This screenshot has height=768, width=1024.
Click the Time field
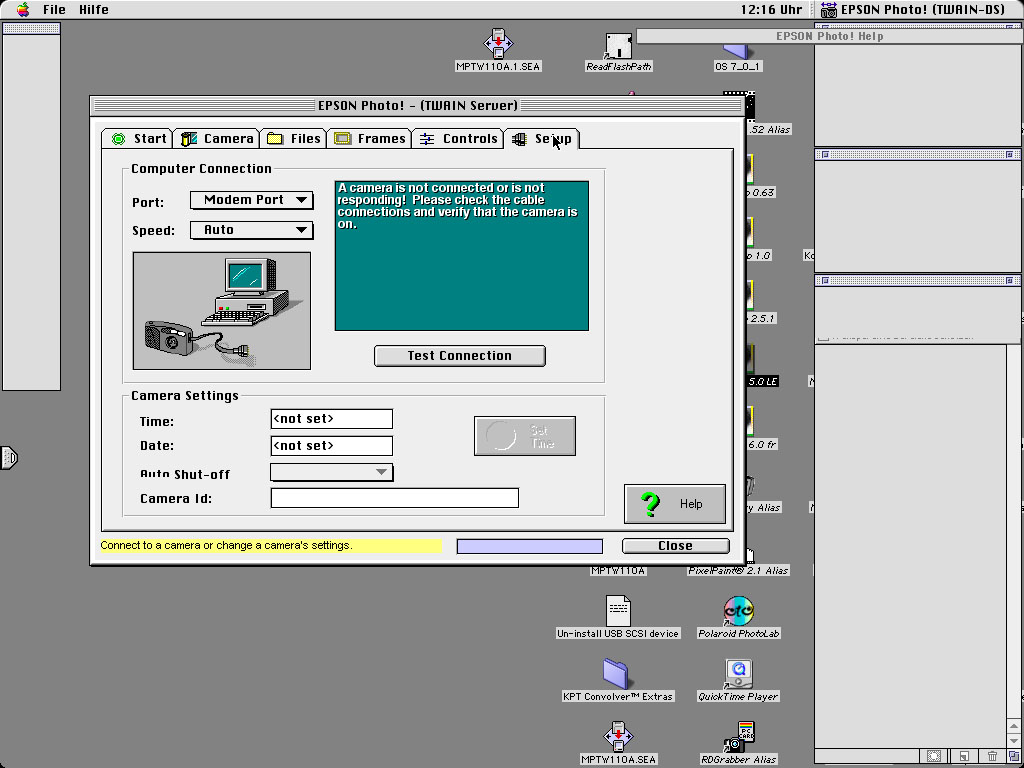coord(332,419)
